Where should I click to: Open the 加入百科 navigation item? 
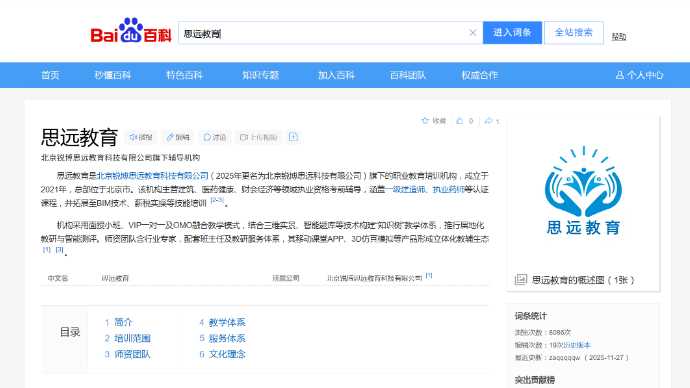pyautogui.click(x=336, y=75)
